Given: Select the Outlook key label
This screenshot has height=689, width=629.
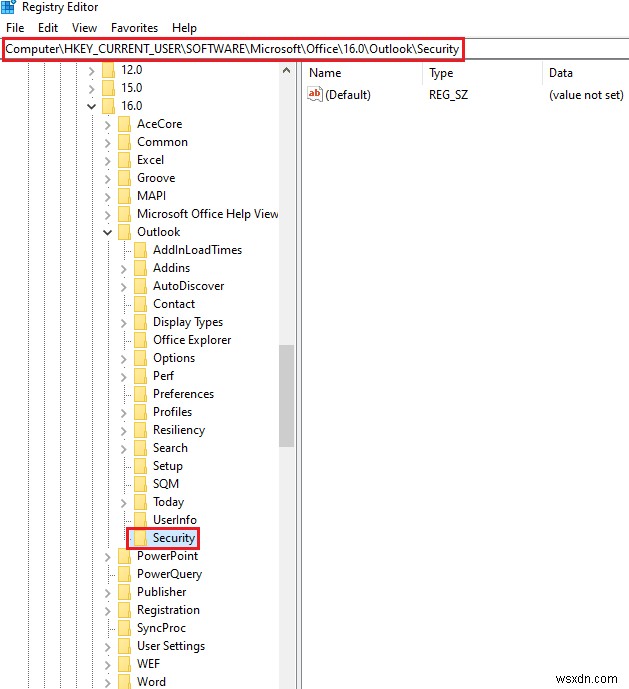Looking at the screenshot, I should pos(159,232).
